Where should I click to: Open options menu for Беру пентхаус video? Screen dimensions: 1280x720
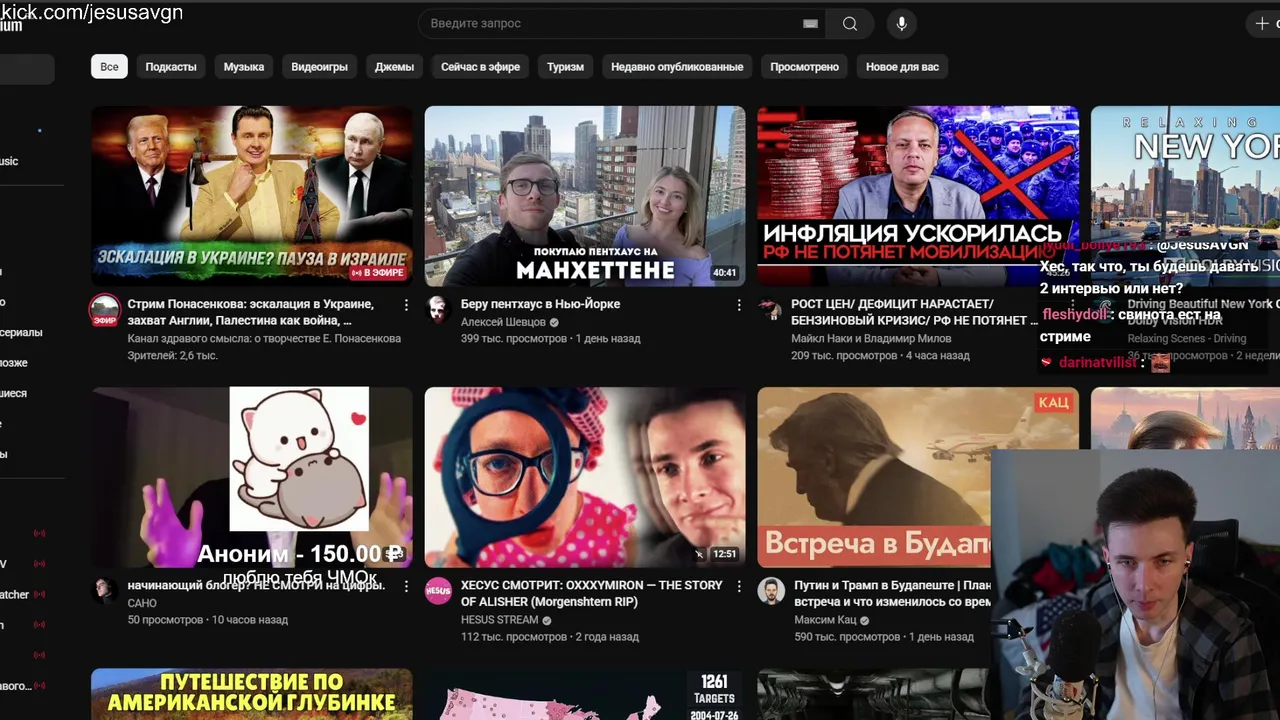[739, 304]
